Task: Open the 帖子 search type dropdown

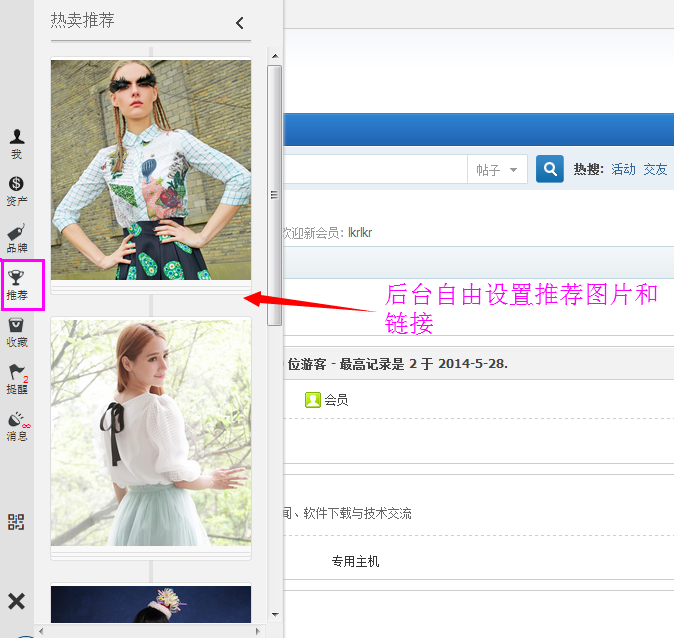Action: click(497, 169)
